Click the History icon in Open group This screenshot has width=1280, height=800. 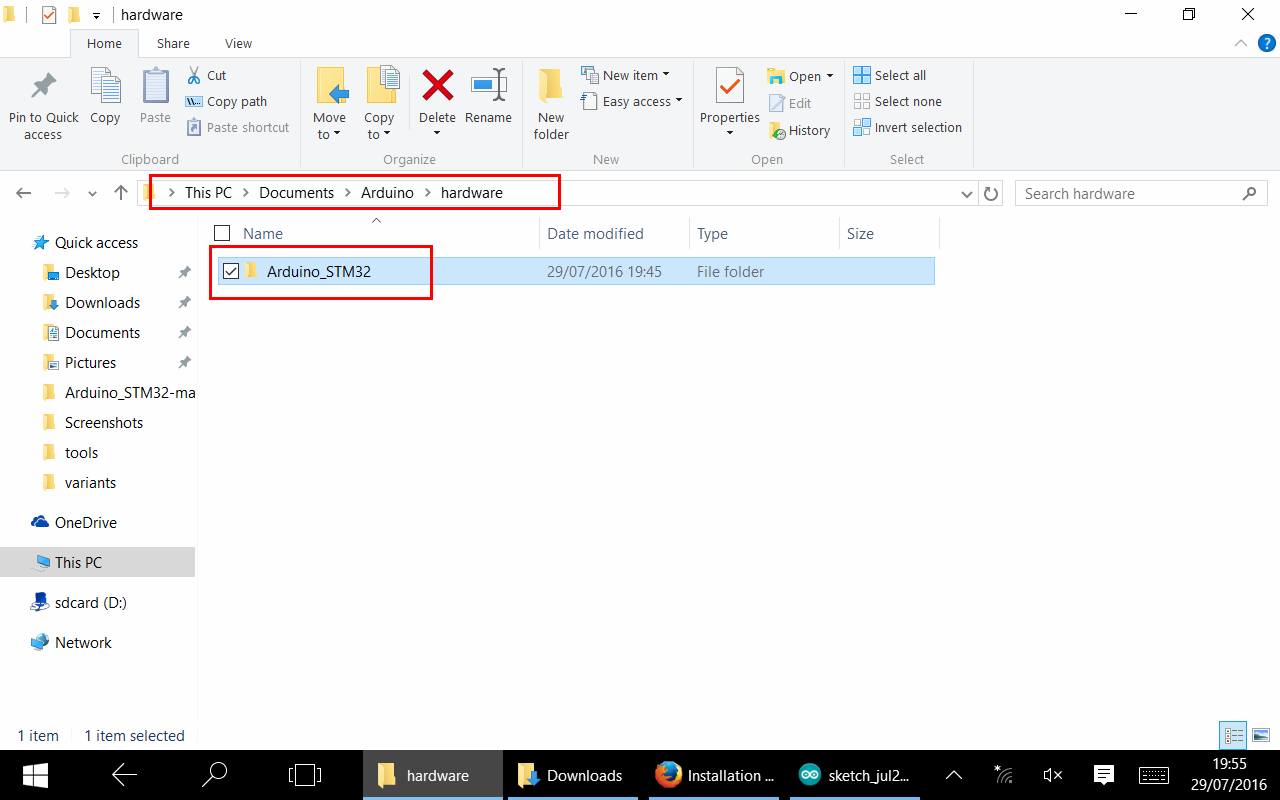[777, 130]
